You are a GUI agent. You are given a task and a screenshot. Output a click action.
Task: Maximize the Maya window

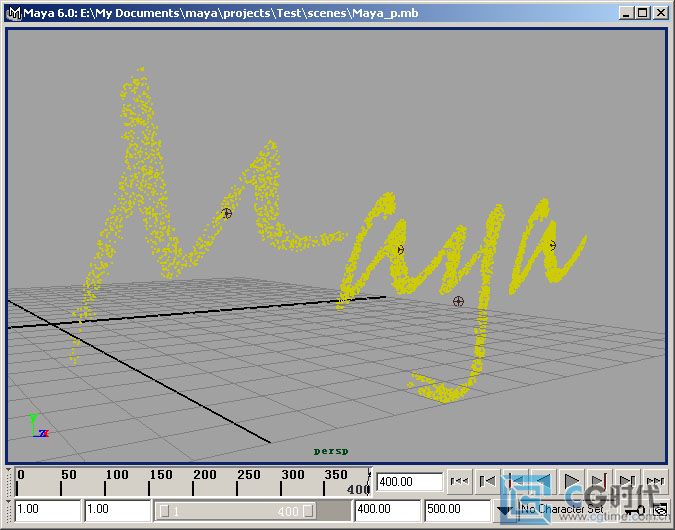642,13
